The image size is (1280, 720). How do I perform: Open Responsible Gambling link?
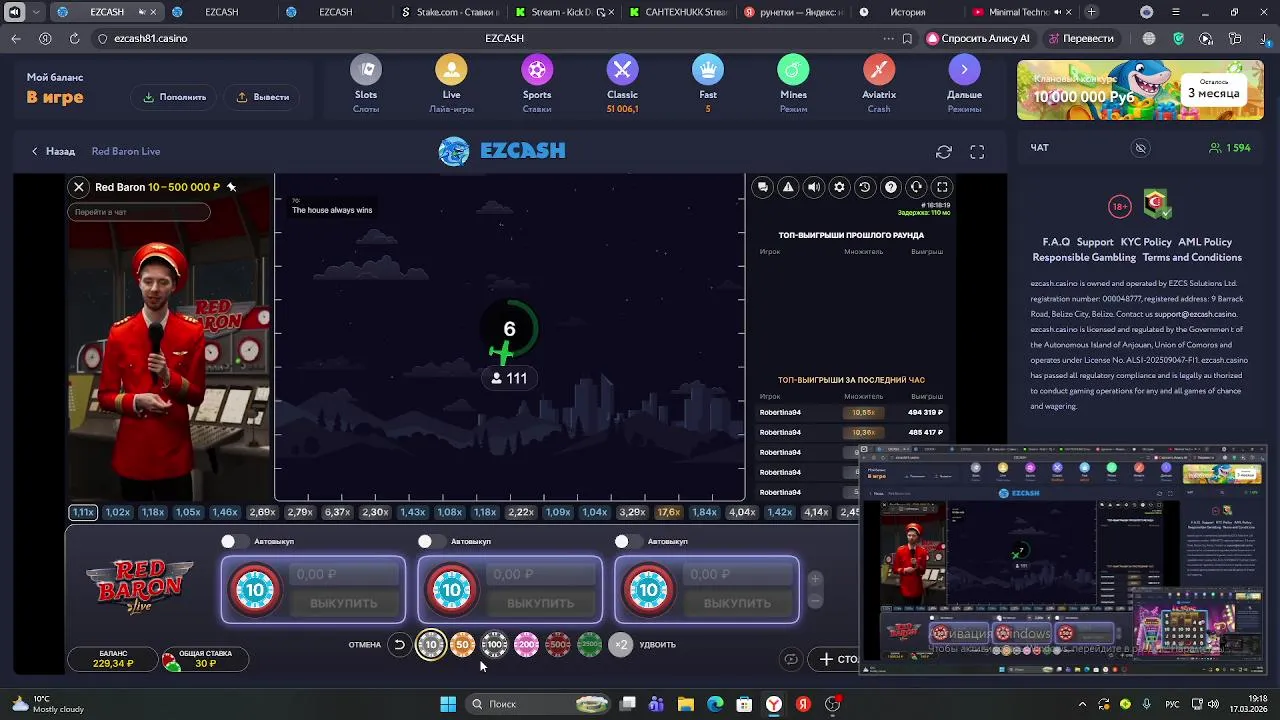point(1085,257)
